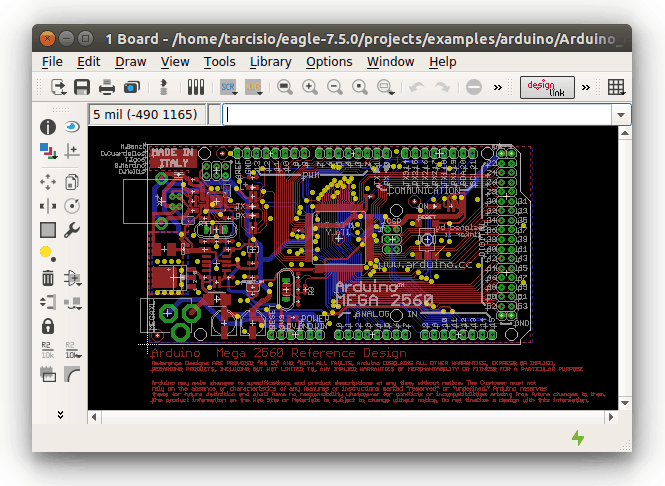Click Zoom to fit icon

click(285, 87)
